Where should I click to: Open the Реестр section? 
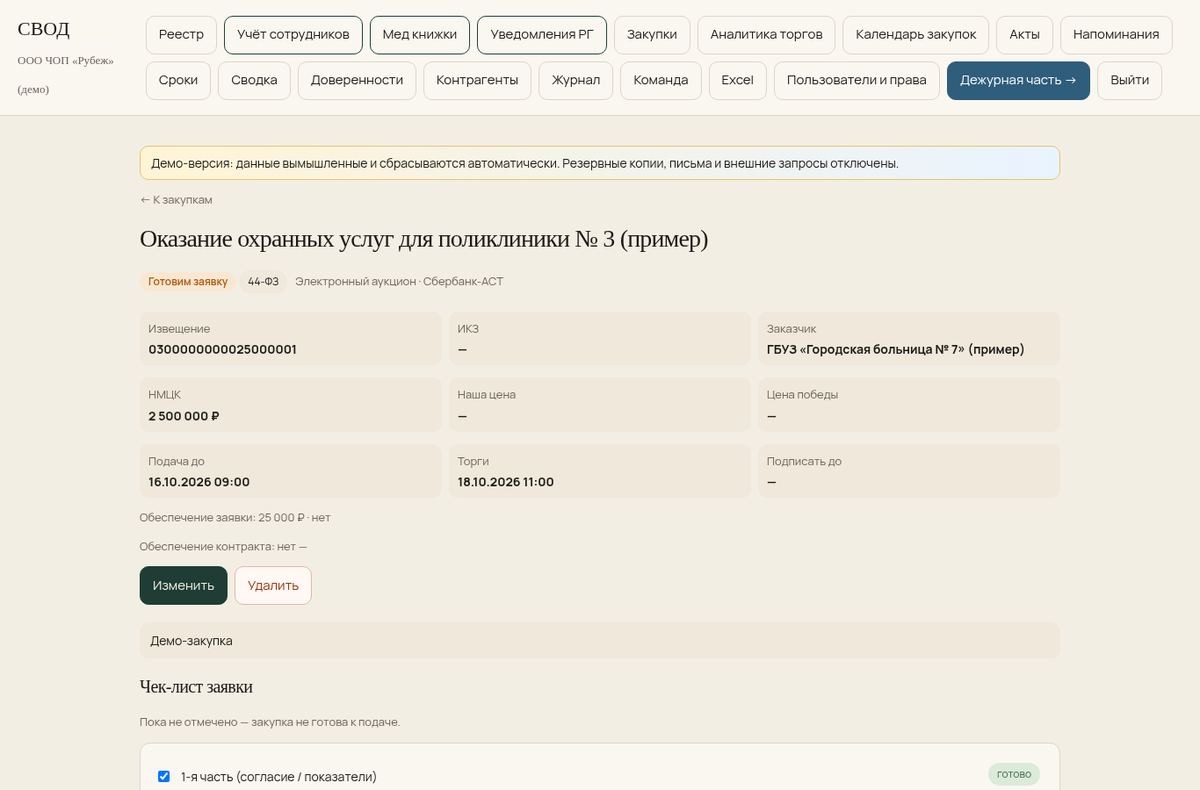(x=181, y=34)
